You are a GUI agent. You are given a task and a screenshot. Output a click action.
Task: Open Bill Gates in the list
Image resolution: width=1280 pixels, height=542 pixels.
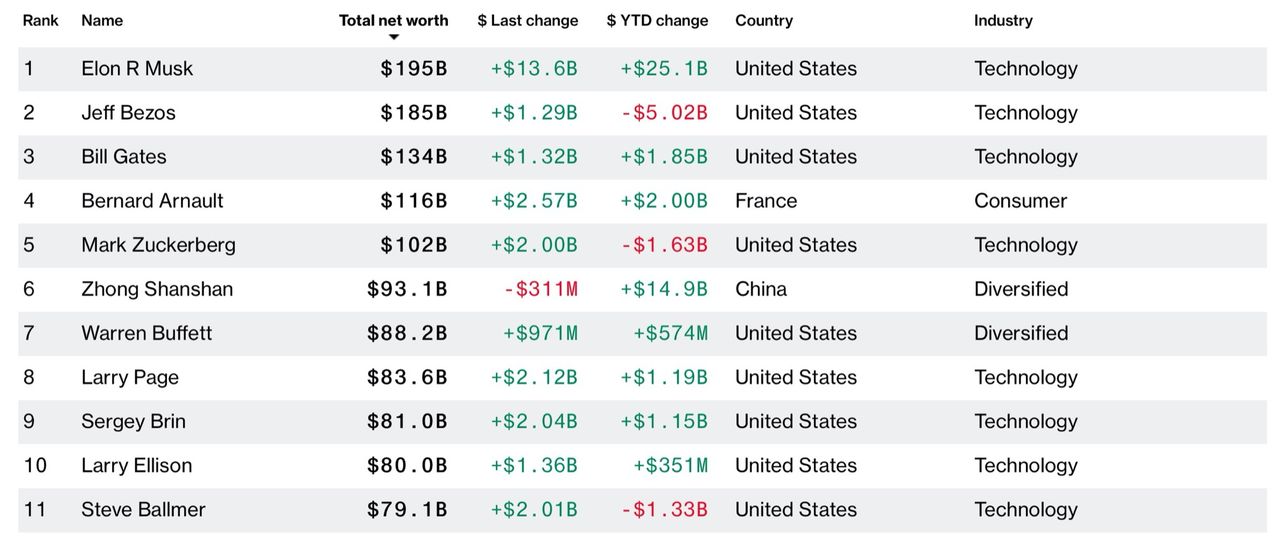(124, 157)
